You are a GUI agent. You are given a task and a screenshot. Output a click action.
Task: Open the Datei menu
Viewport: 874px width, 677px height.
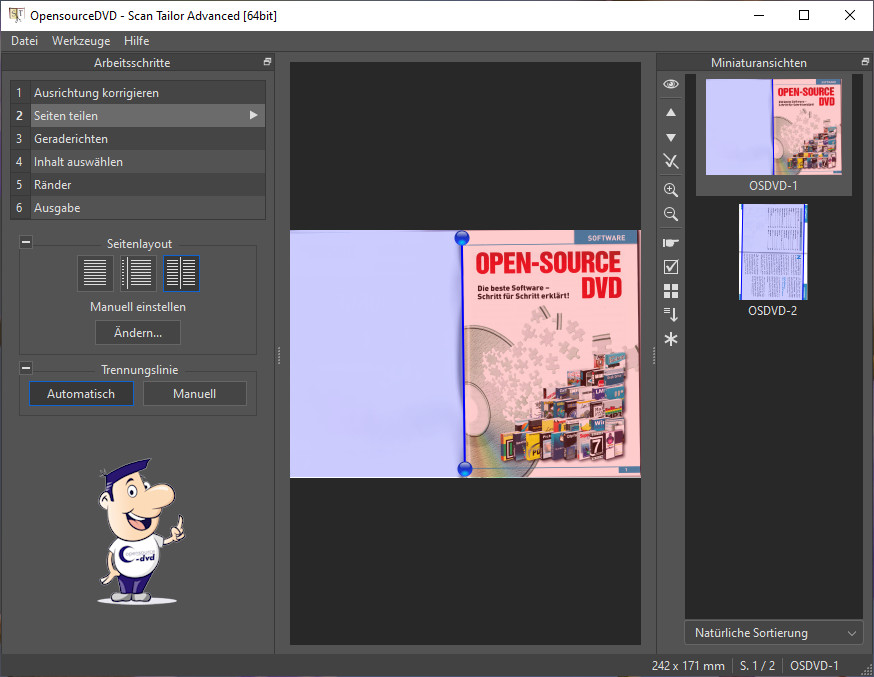24,41
